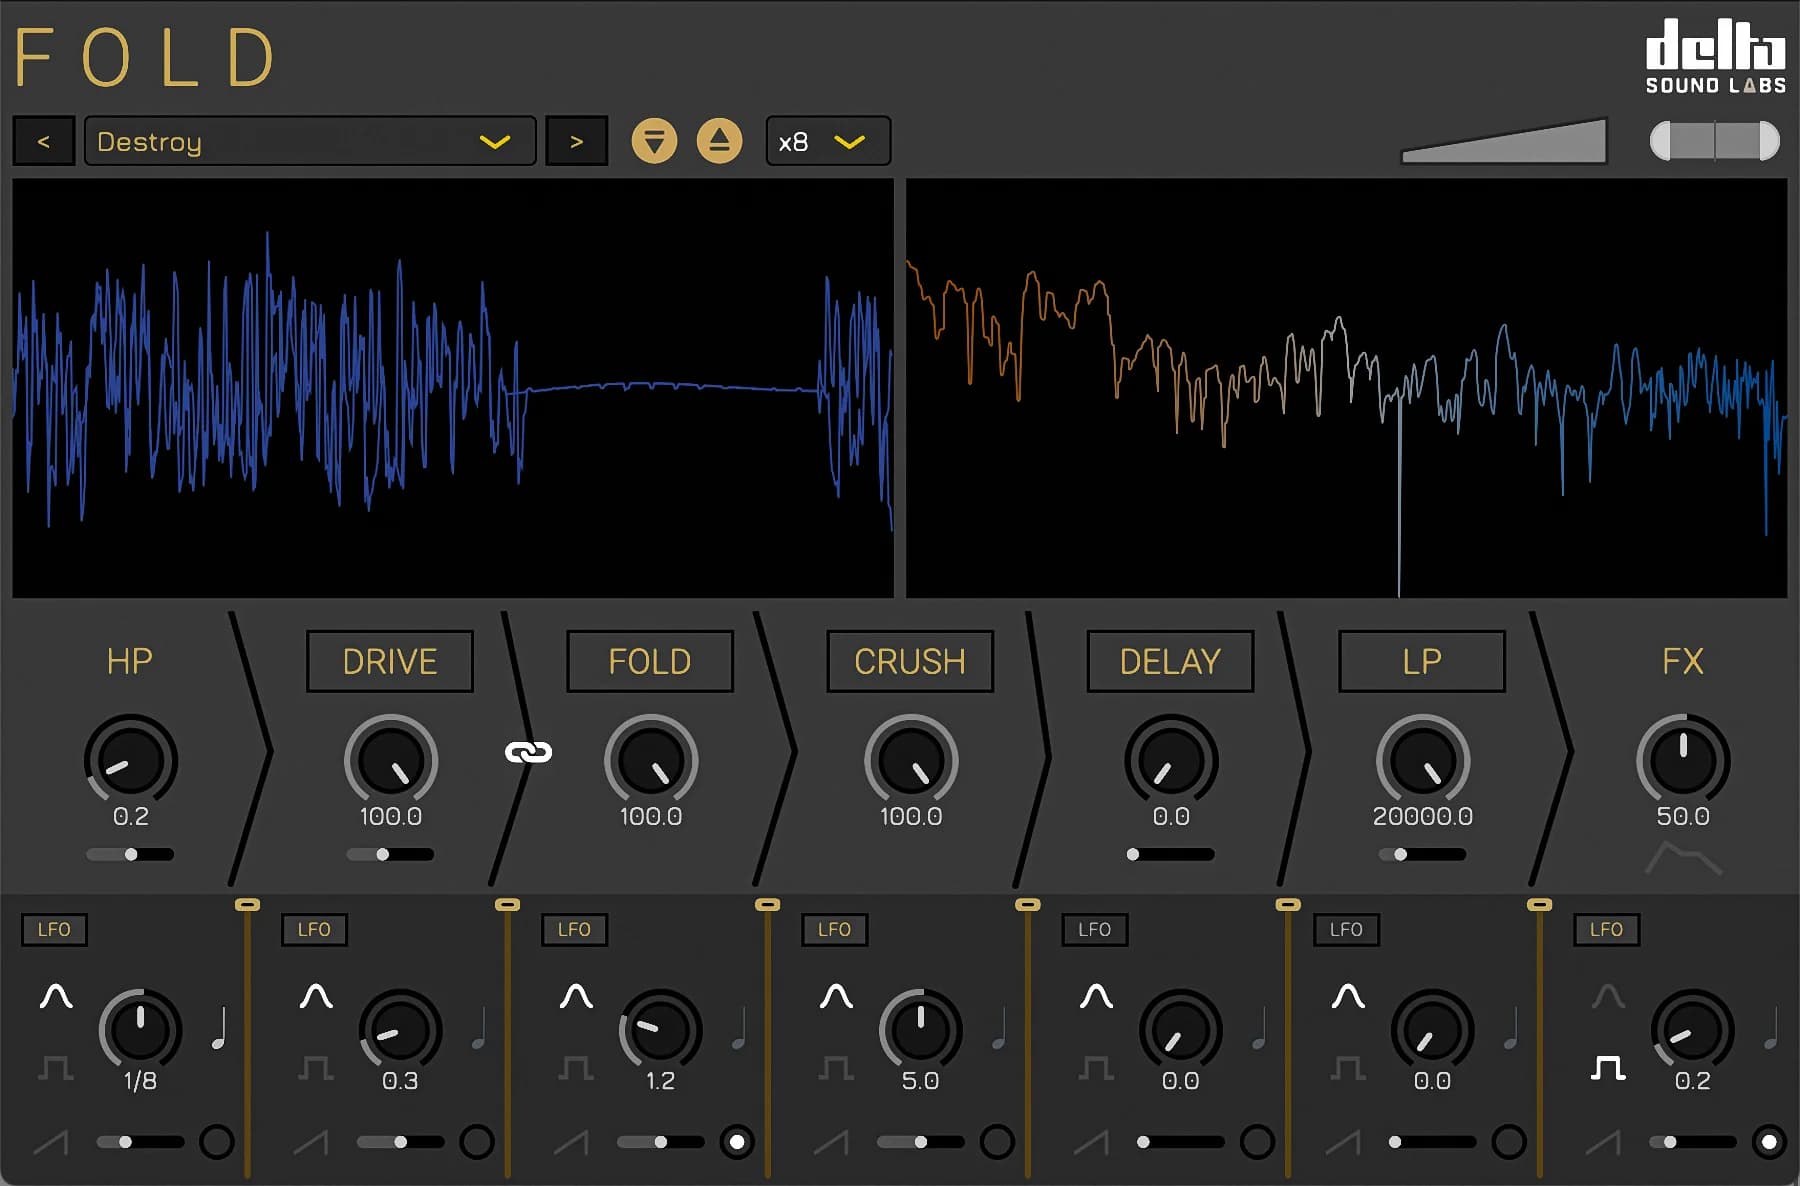Toggle the CRUSH module on or off
1800x1186 pixels.
point(909,661)
